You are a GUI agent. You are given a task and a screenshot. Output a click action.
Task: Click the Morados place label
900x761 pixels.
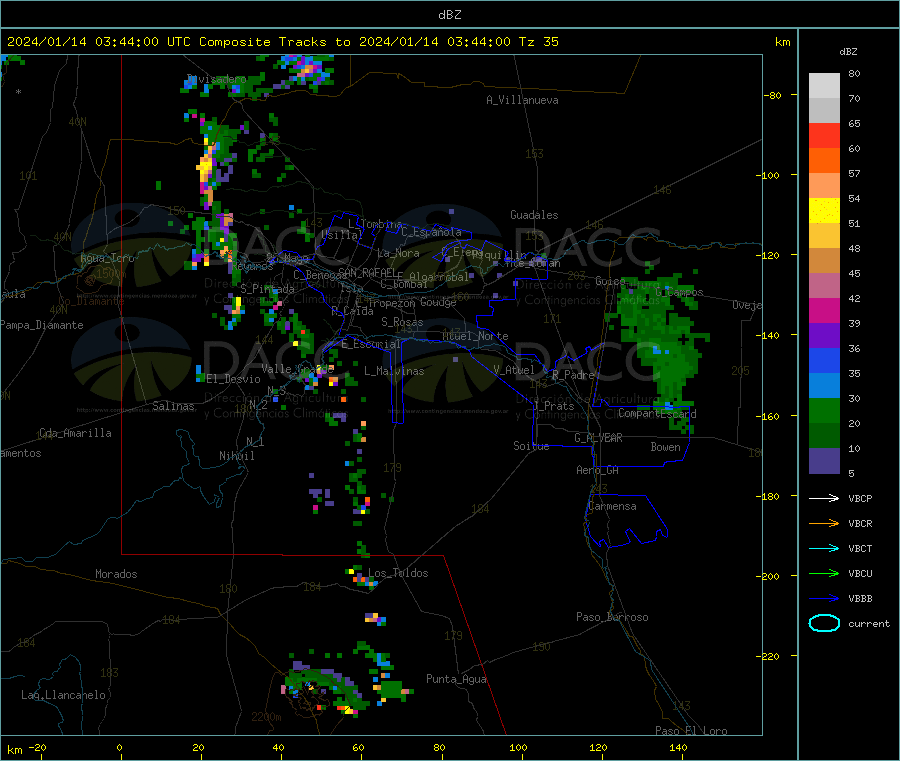coord(116,574)
